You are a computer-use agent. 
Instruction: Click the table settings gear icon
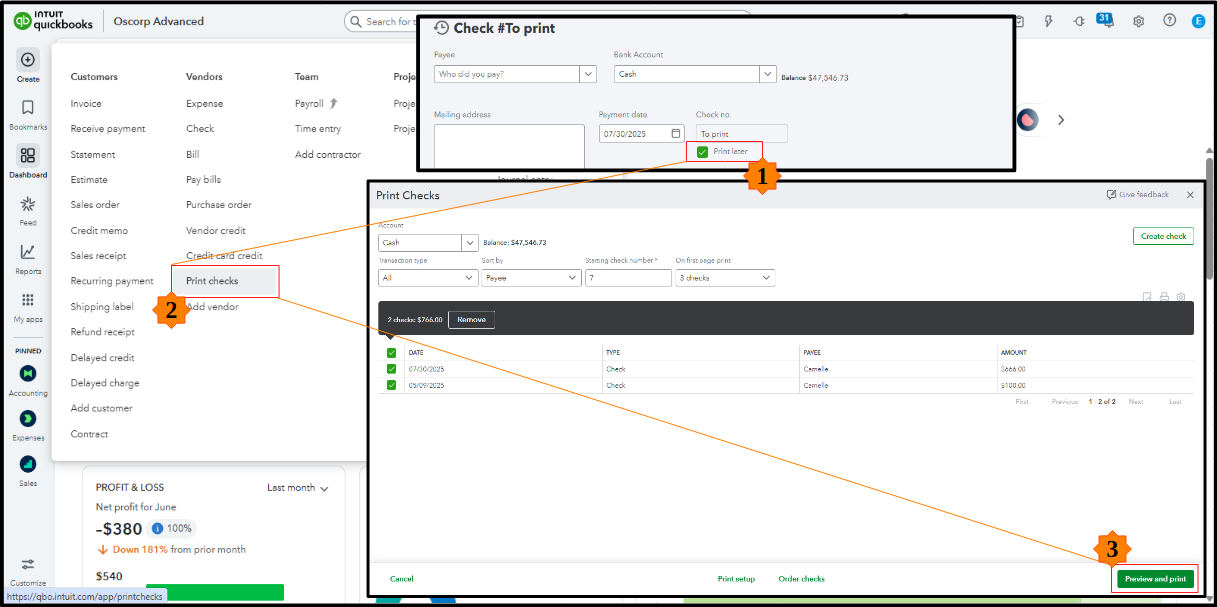pos(1181,297)
